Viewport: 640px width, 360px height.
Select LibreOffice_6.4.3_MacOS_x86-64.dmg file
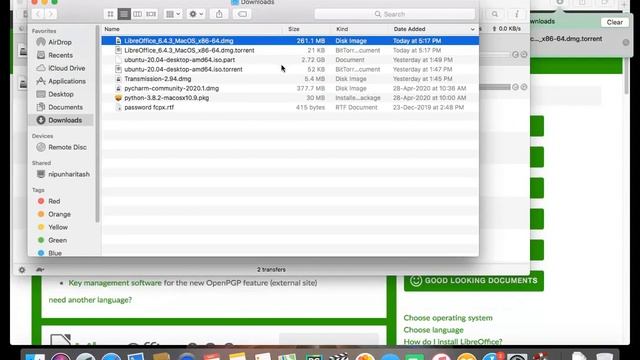pyautogui.click(x=290, y=41)
